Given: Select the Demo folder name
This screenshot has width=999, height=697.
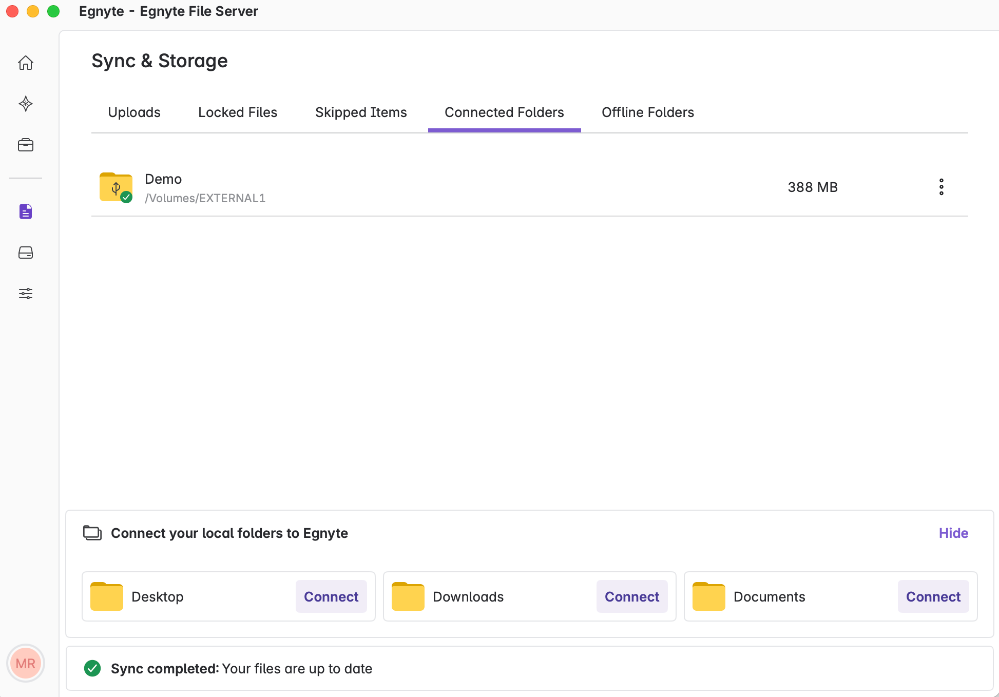Looking at the screenshot, I should (163, 179).
